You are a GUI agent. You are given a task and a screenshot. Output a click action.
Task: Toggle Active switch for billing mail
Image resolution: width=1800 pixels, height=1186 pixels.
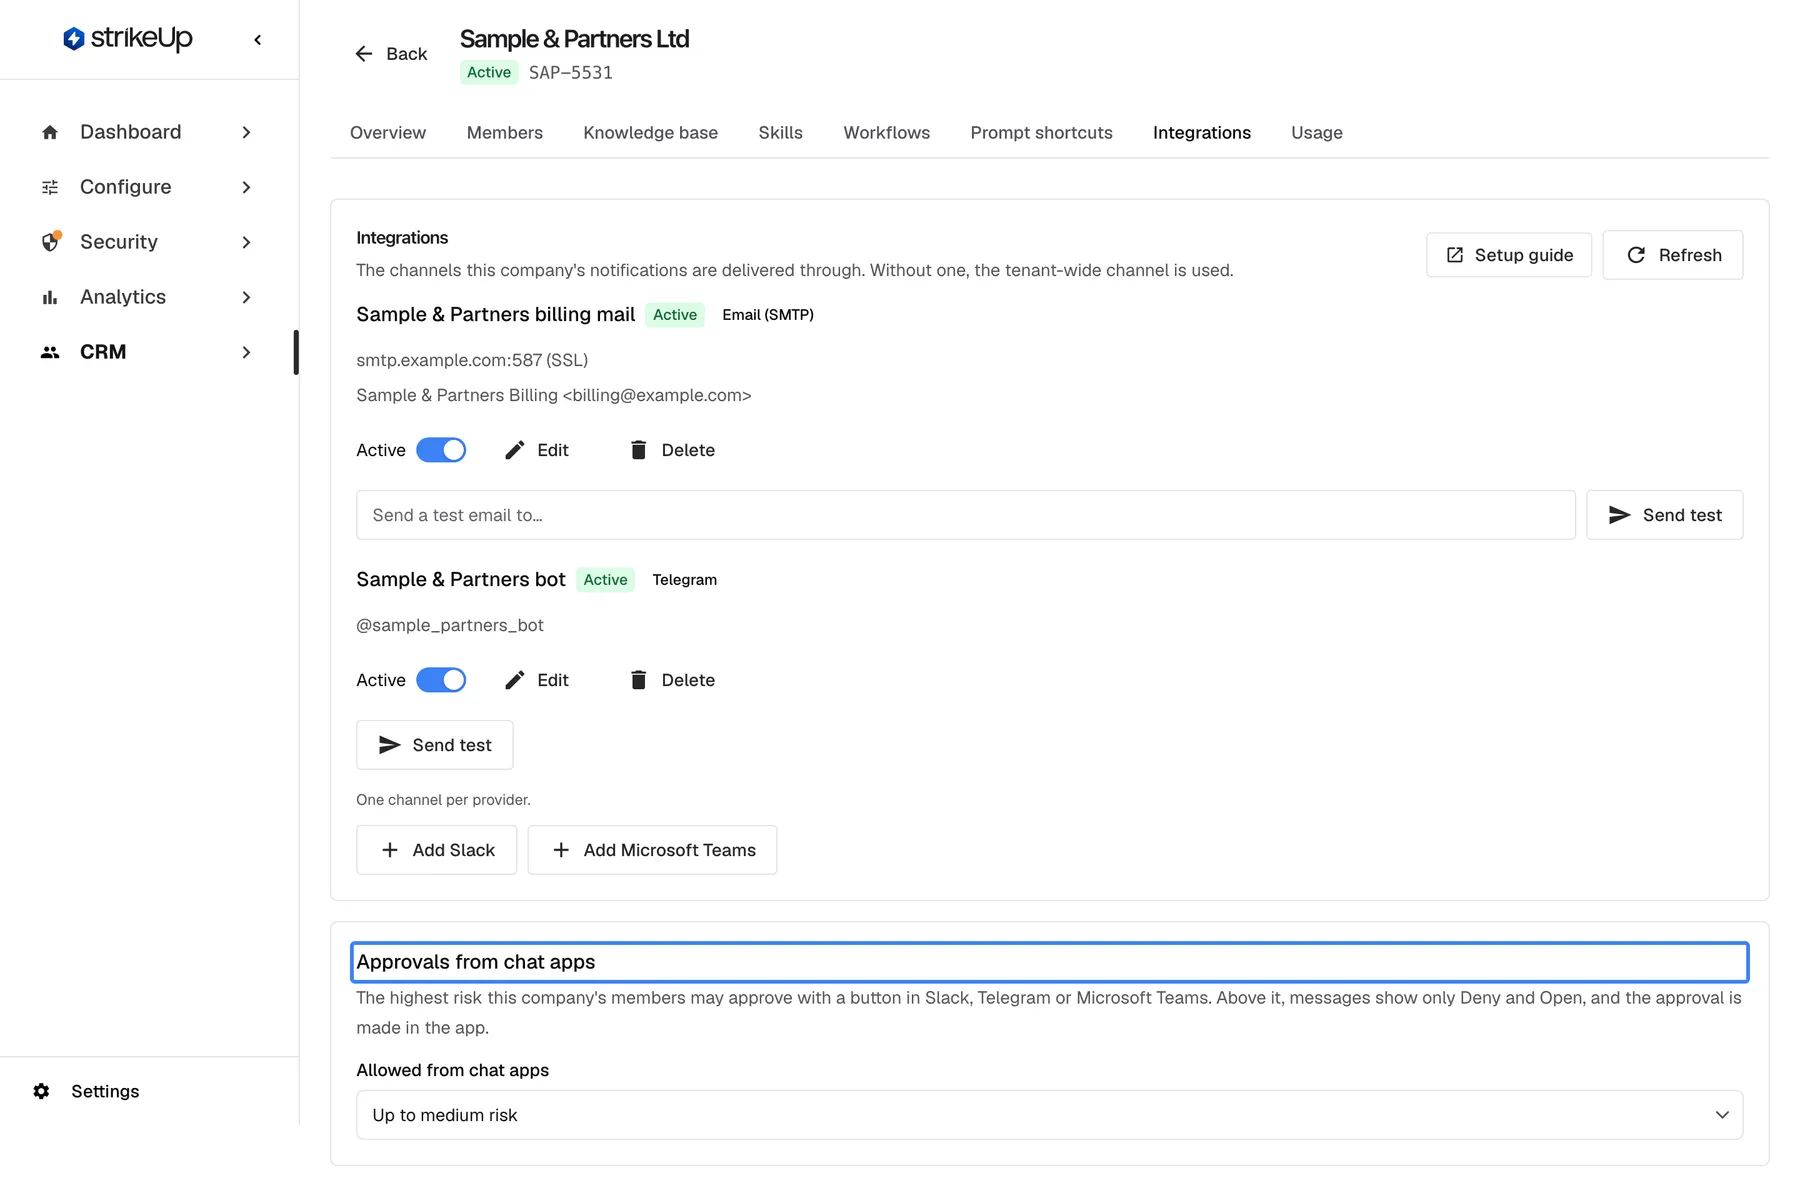pos(441,450)
